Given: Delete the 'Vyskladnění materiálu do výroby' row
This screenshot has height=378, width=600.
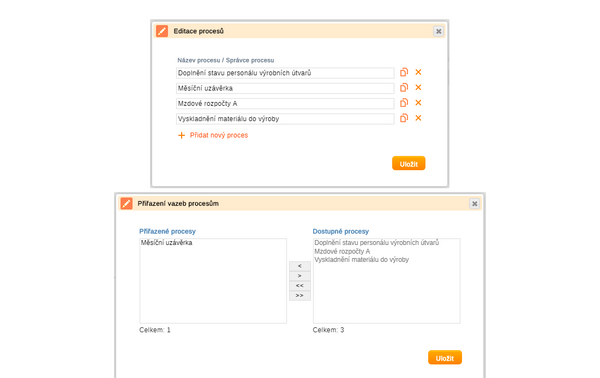Looking at the screenshot, I should click(x=418, y=118).
